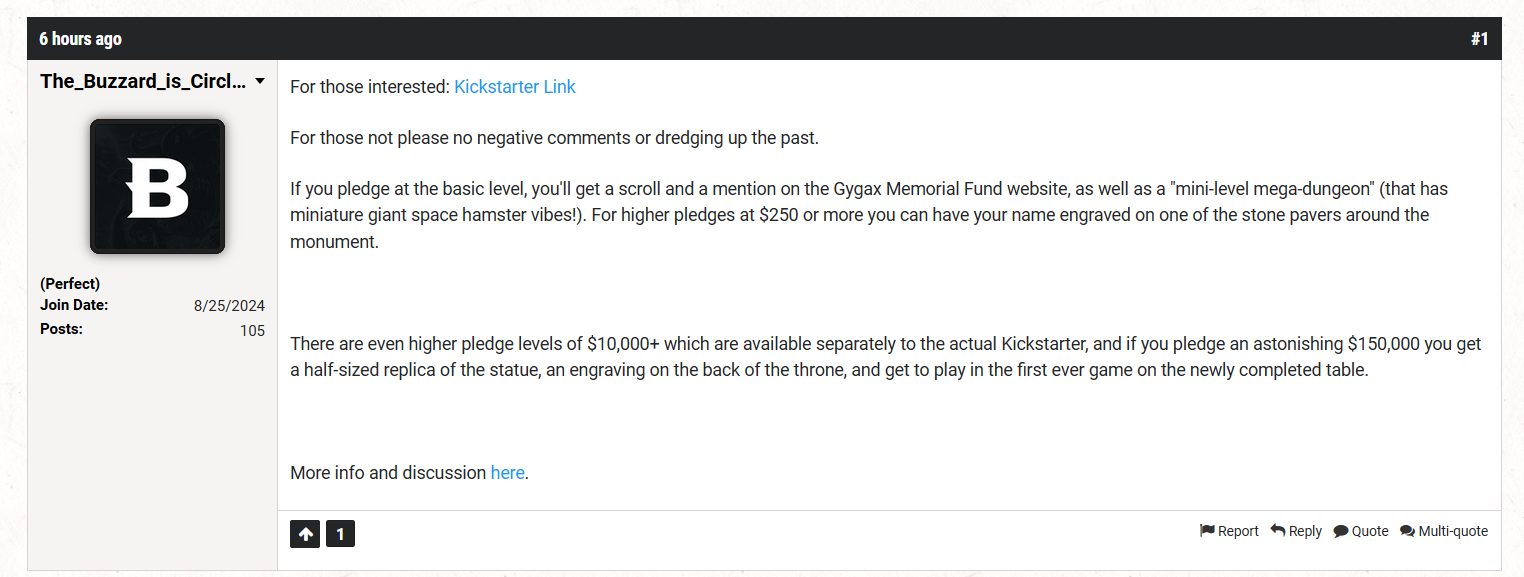Click the Report flag icon
Image resolution: width=1524 pixels, height=577 pixels.
[x=1207, y=531]
